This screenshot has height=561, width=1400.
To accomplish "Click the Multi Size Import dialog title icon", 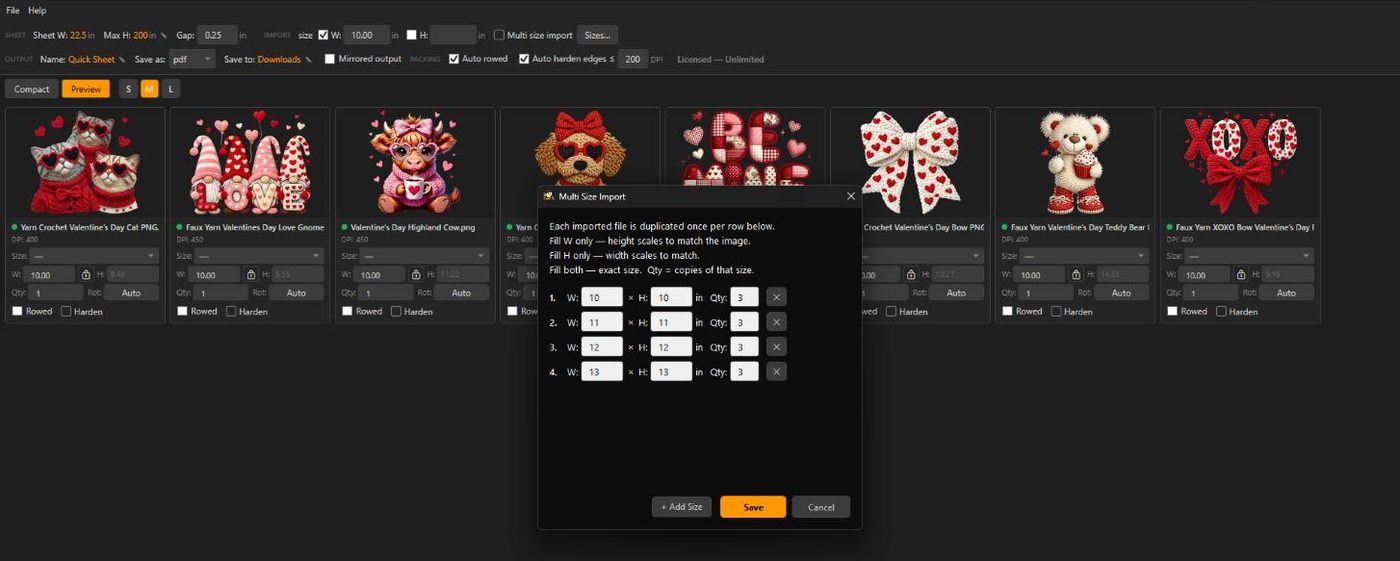I will (x=548, y=196).
